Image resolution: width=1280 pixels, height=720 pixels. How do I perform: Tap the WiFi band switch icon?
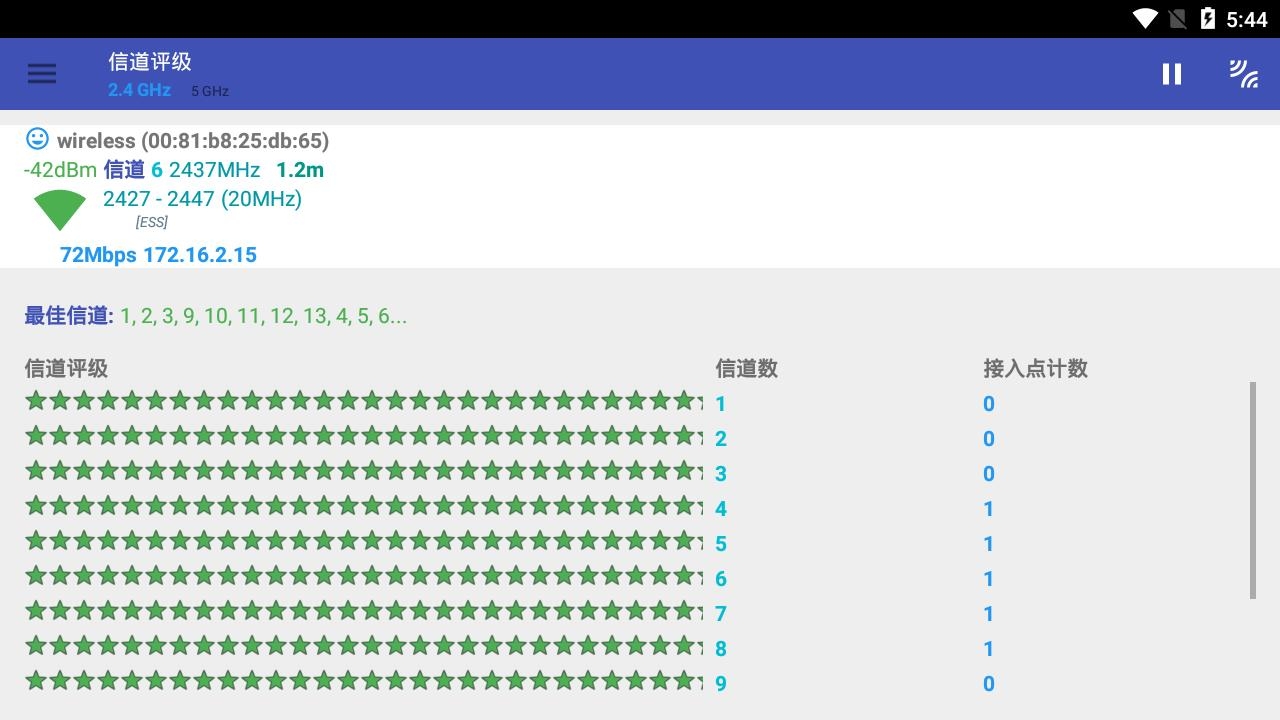(1244, 74)
